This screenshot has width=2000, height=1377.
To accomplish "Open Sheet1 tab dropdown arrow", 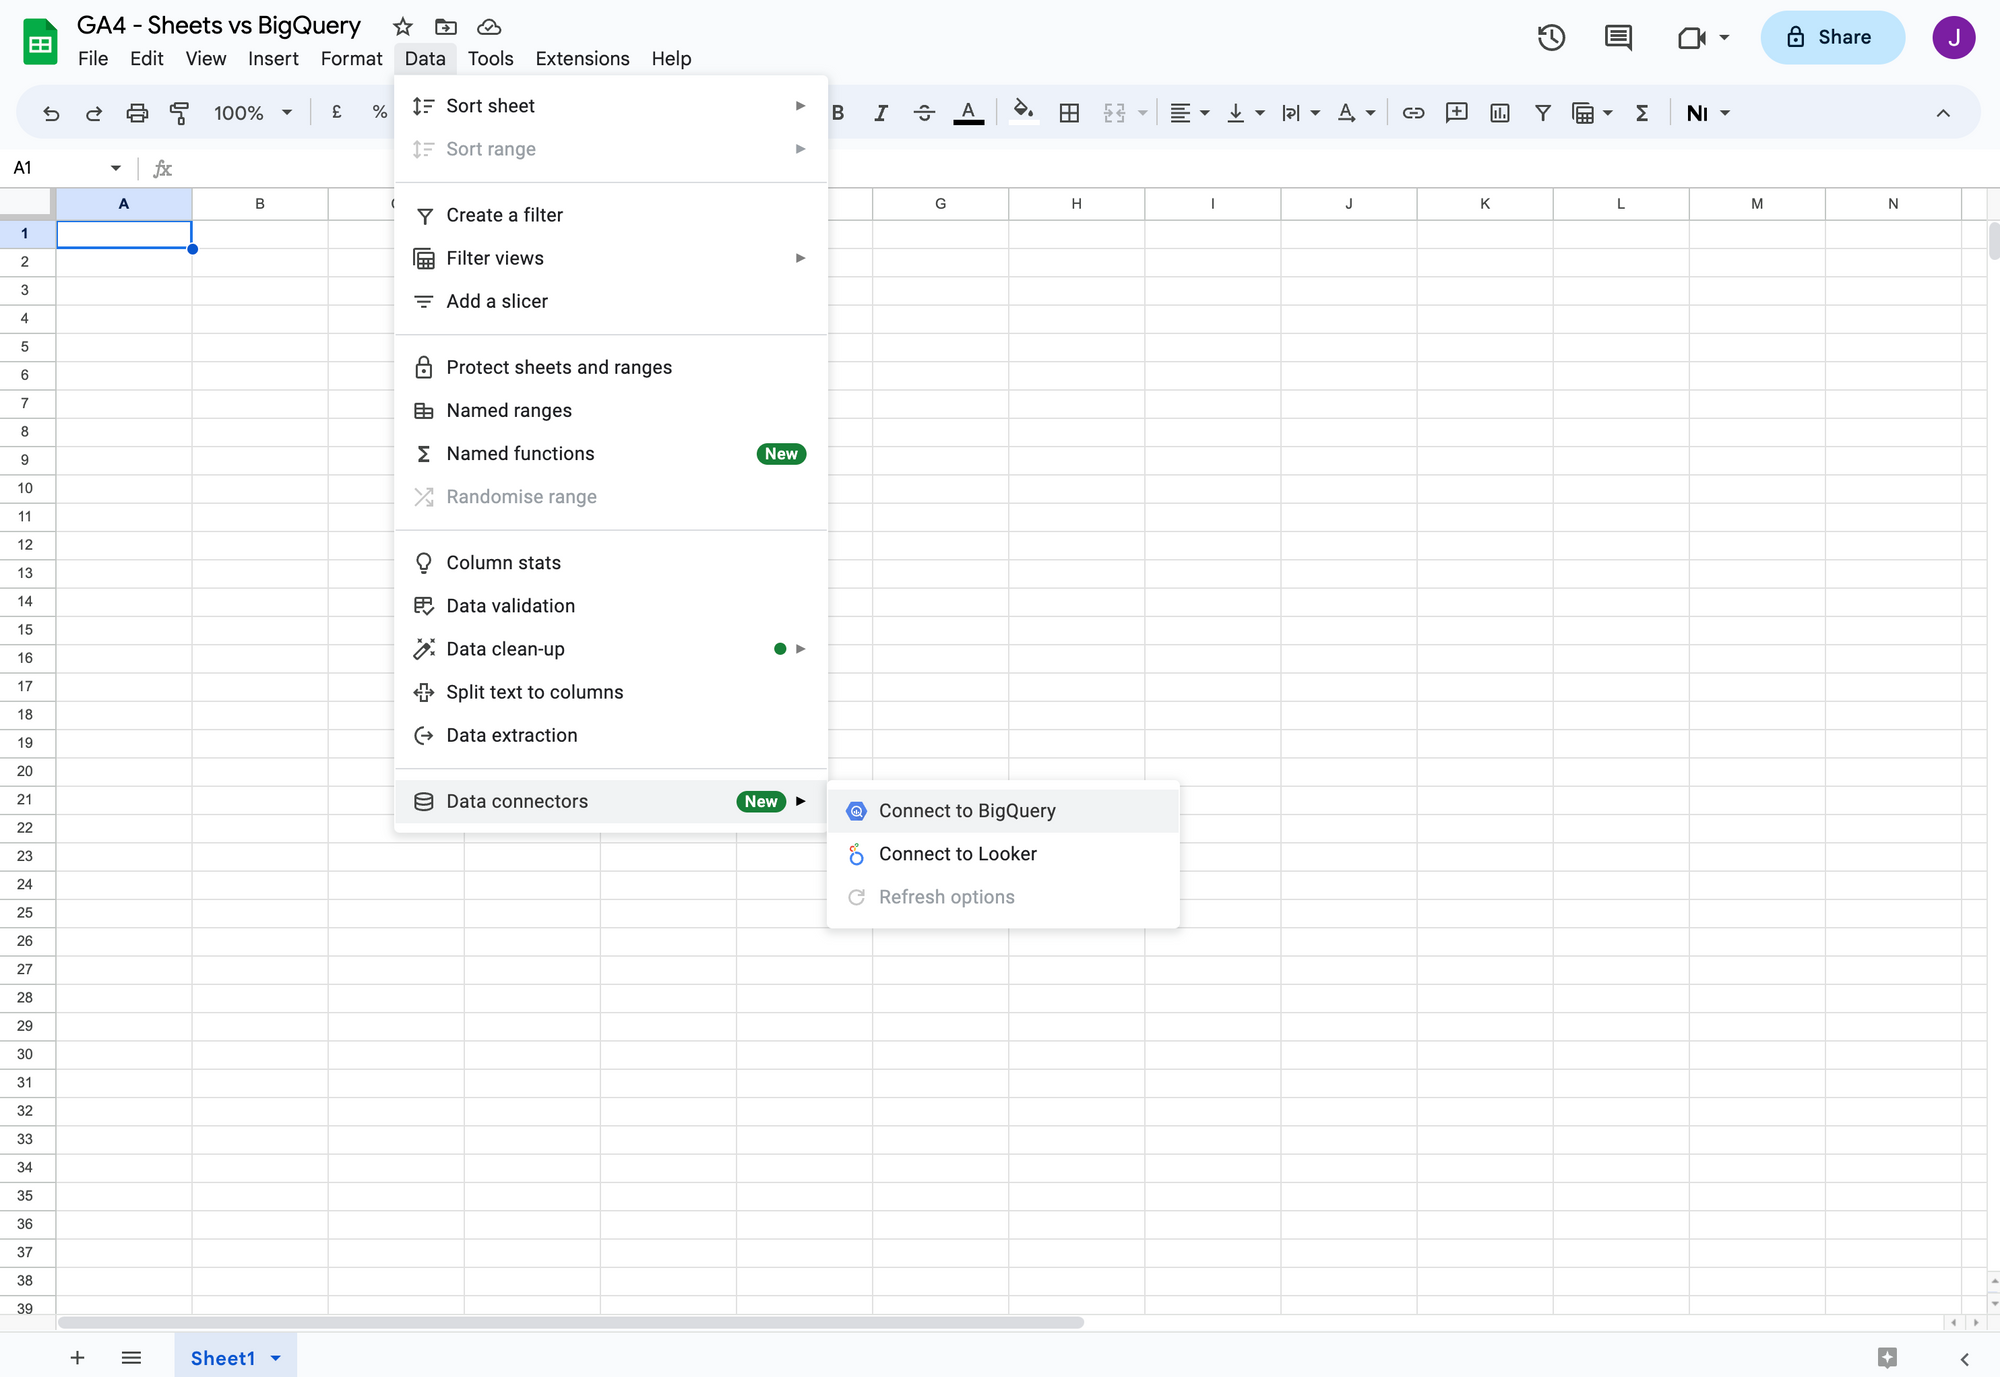I will pyautogui.click(x=276, y=1358).
